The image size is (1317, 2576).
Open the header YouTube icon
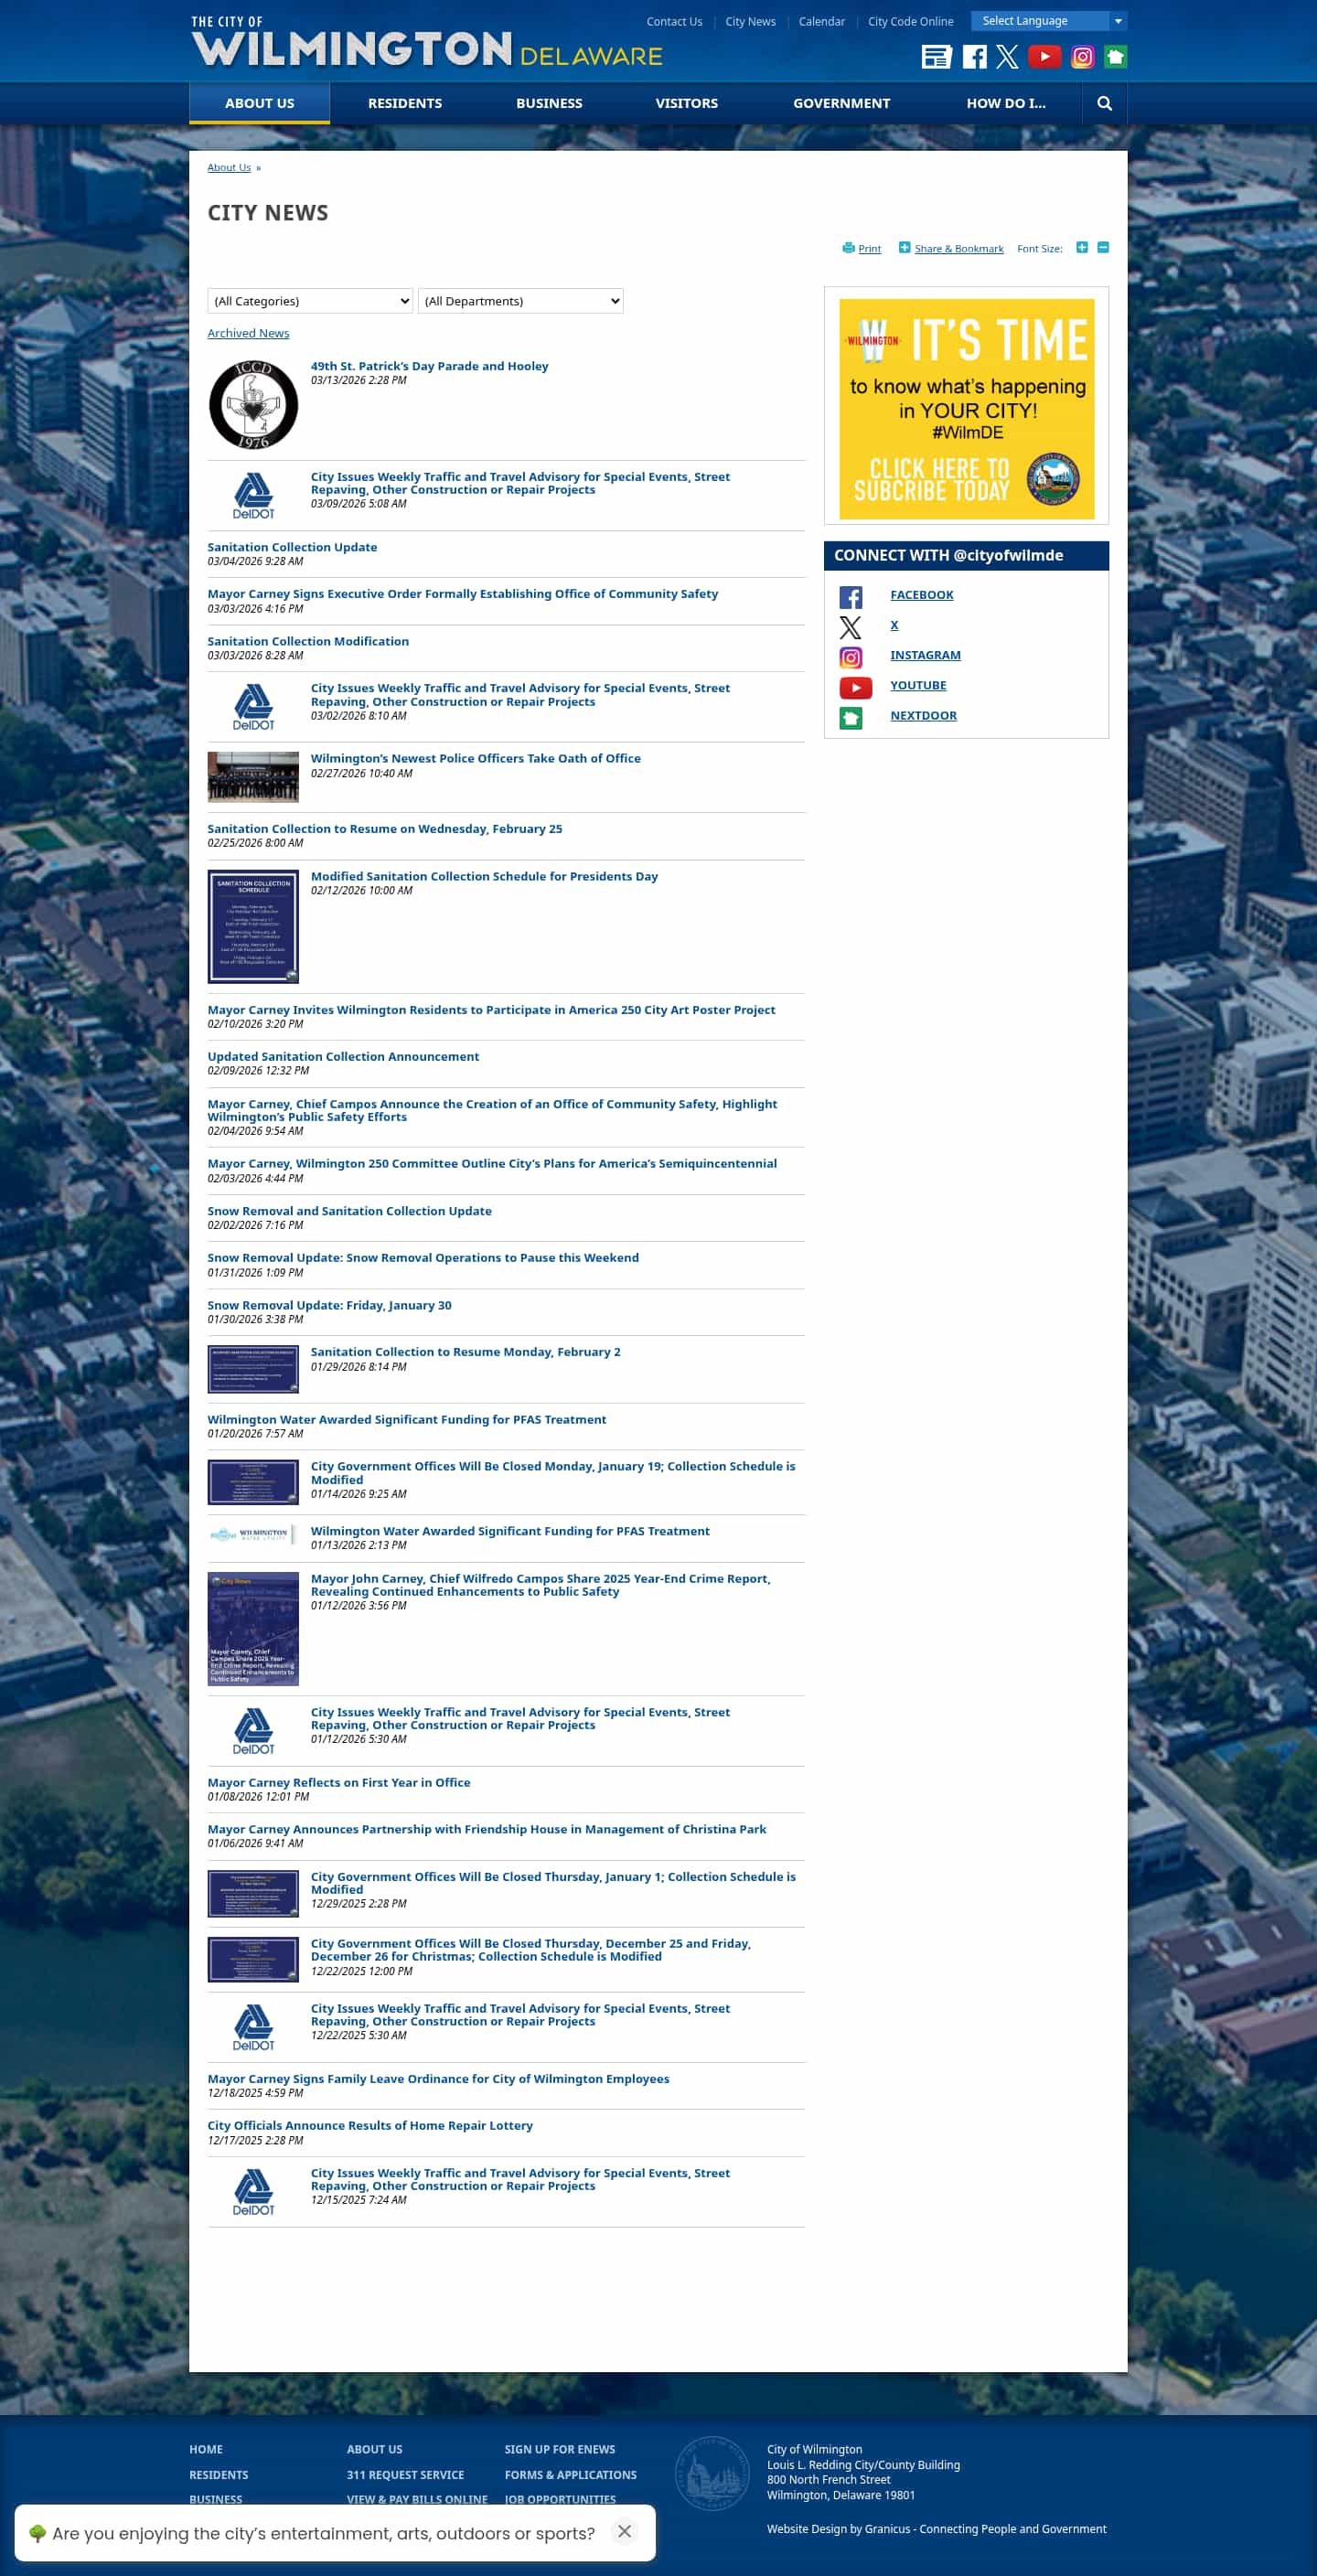pyautogui.click(x=1044, y=57)
